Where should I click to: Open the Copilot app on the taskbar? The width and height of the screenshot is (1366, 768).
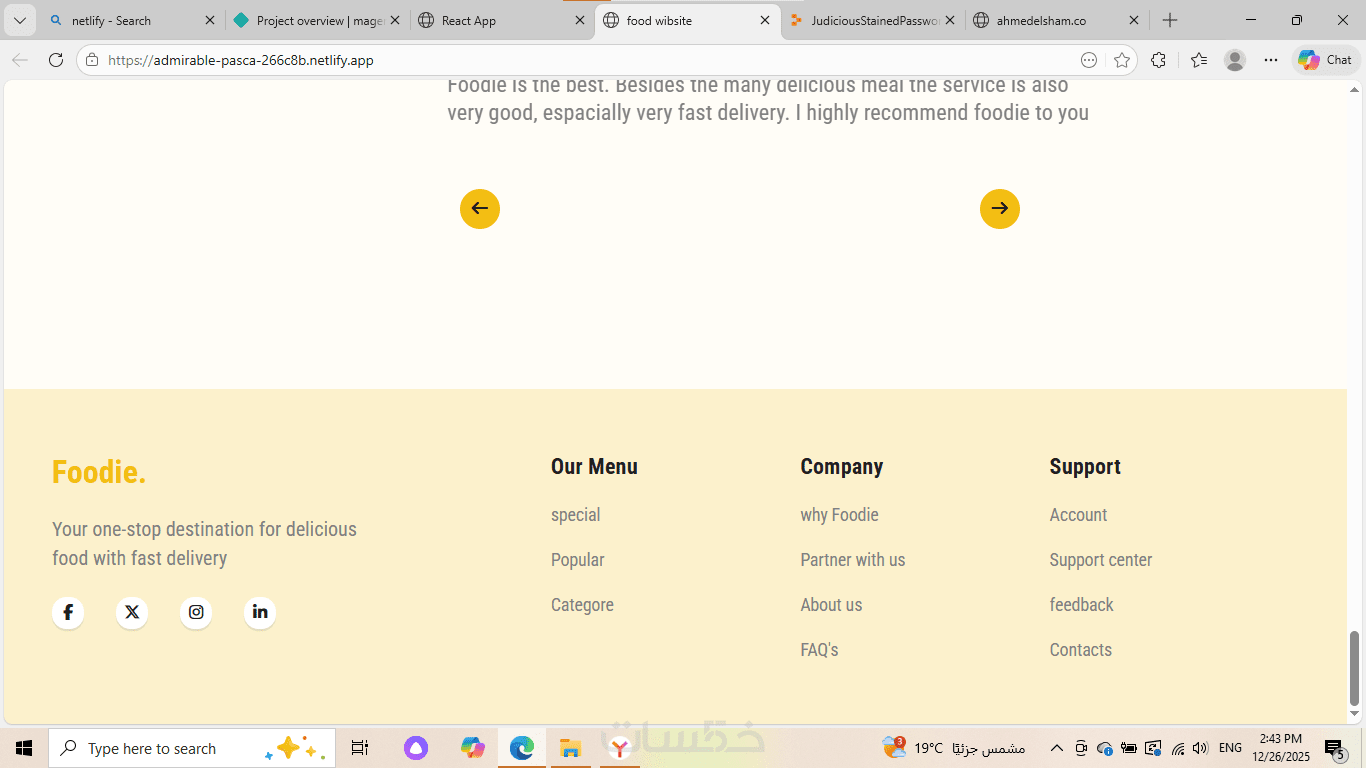[472, 748]
